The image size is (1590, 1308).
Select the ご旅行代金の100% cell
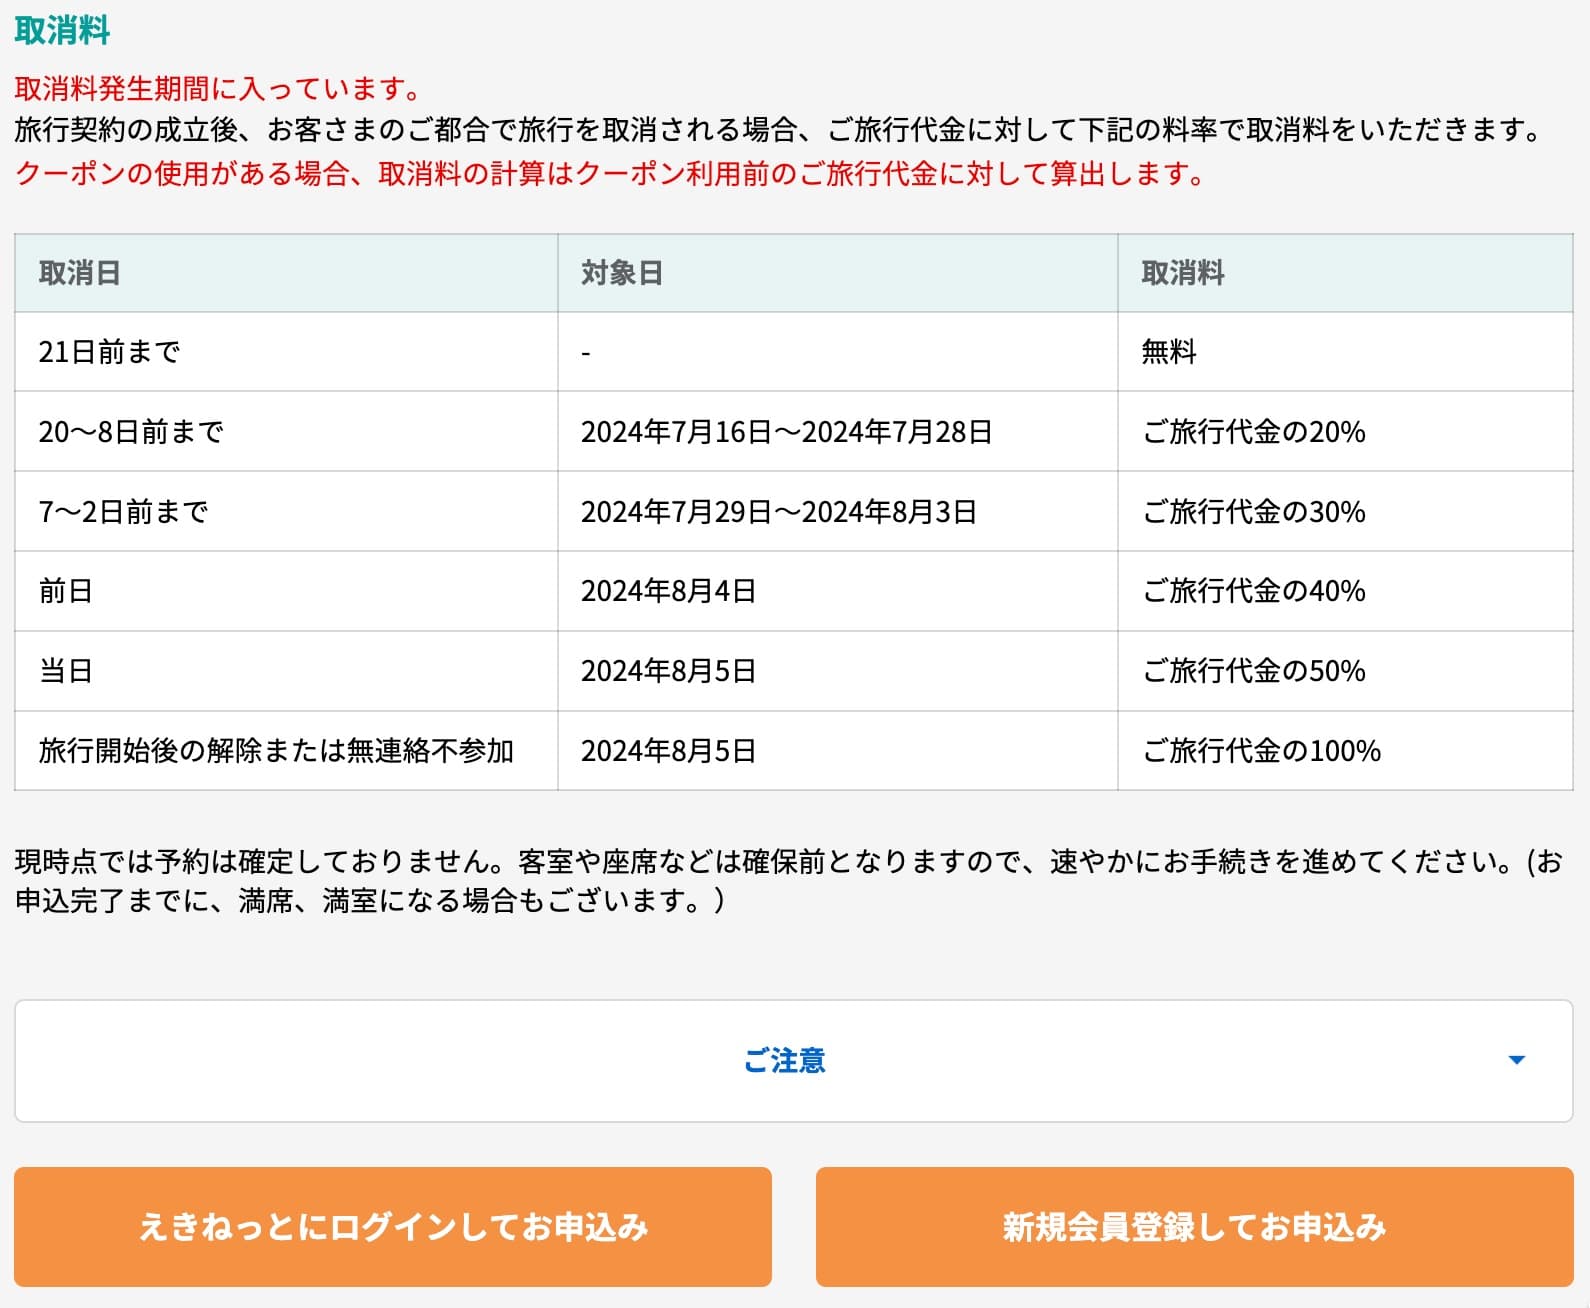[1345, 751]
